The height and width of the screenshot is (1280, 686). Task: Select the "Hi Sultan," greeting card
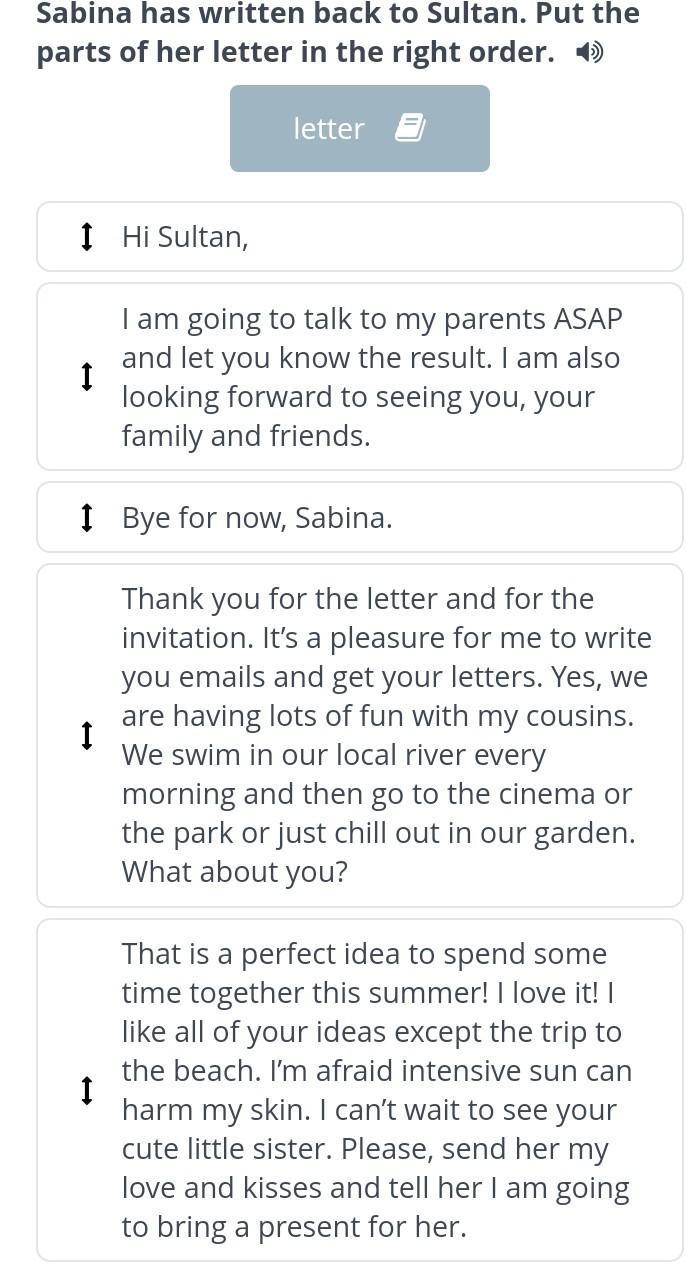[360, 237]
